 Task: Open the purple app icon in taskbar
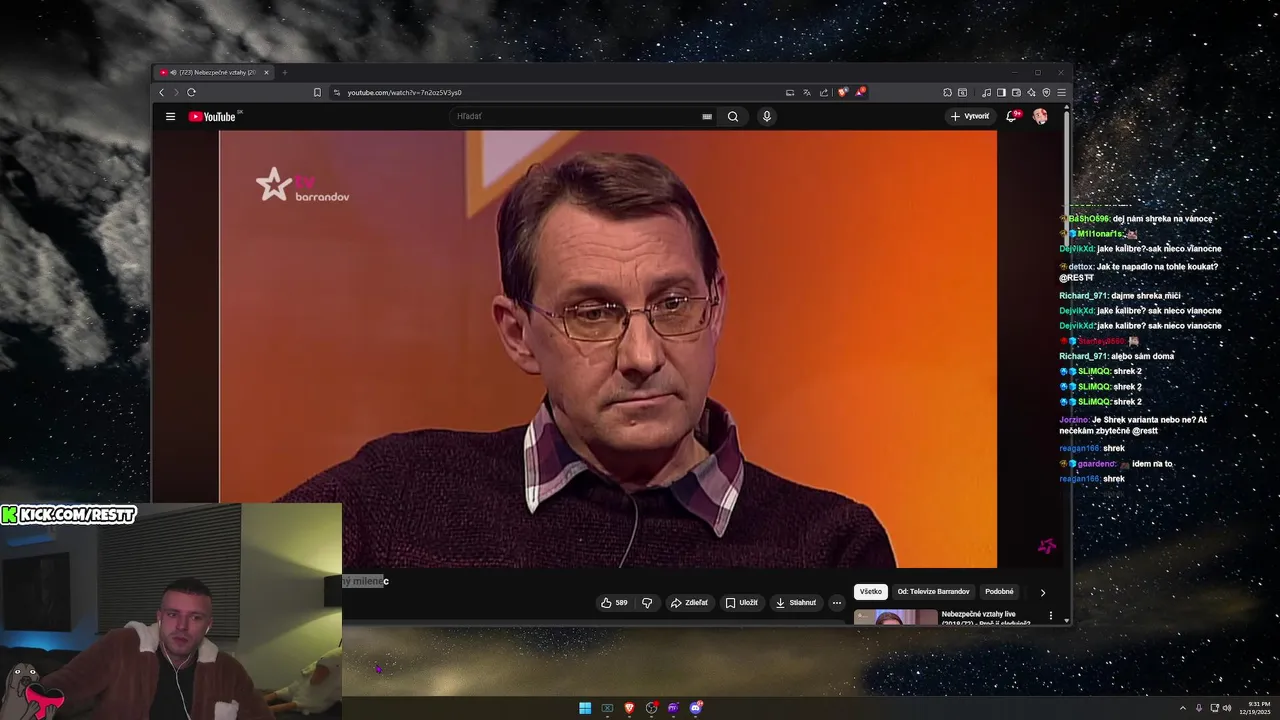click(x=673, y=708)
